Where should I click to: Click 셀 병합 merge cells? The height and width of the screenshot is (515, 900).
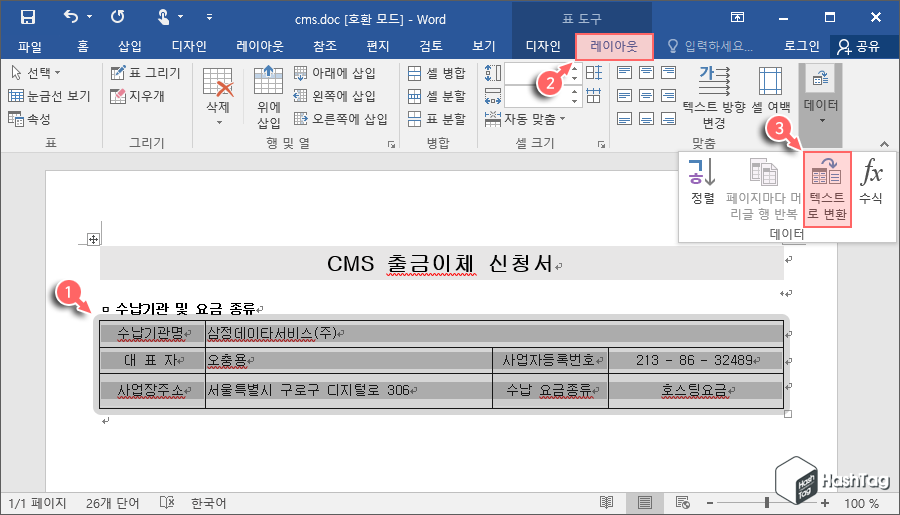coord(437,73)
